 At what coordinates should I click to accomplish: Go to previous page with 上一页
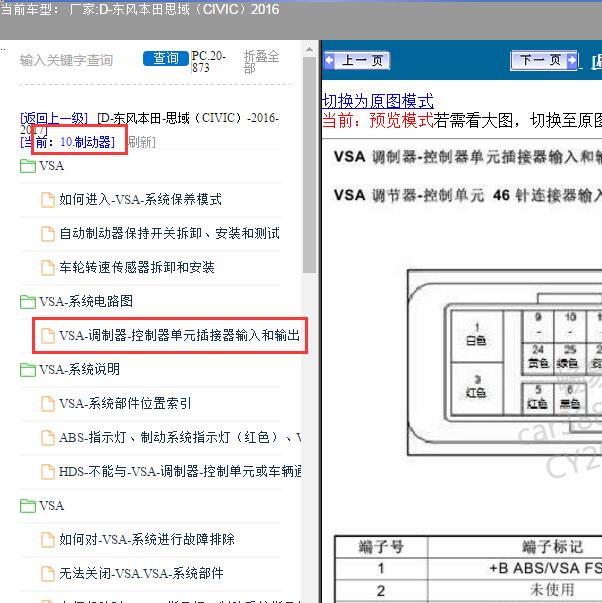tap(357, 60)
